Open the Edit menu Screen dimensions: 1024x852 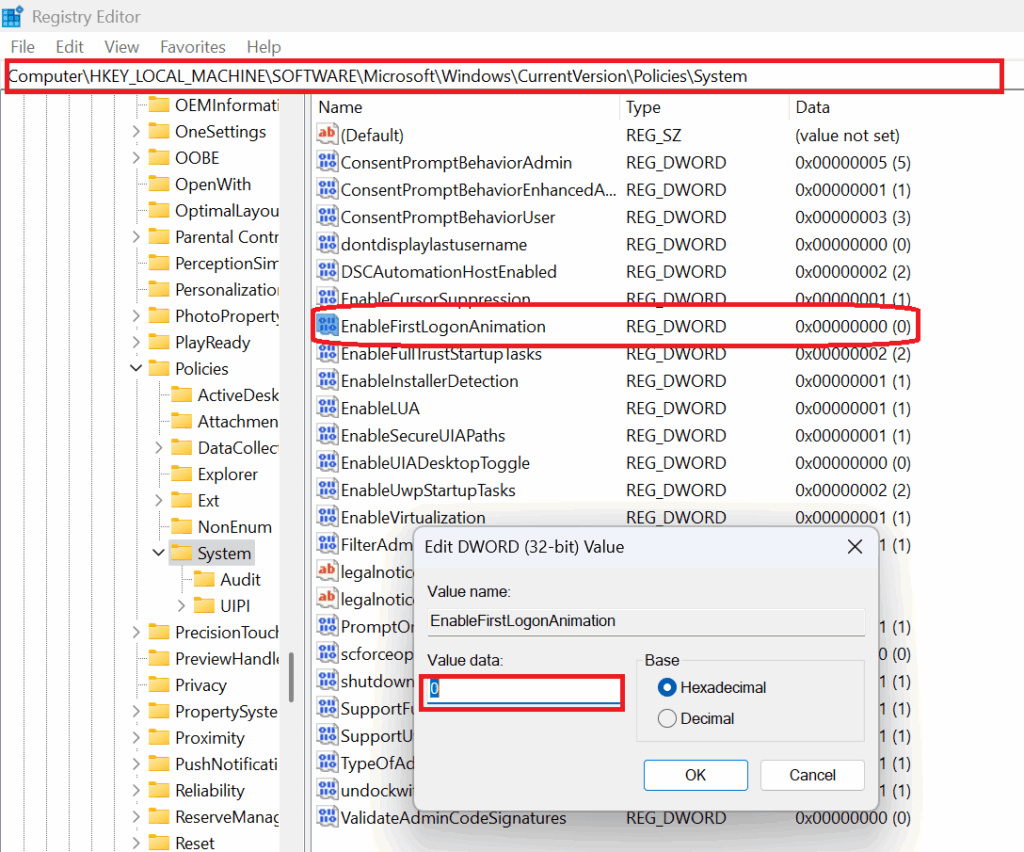click(68, 46)
